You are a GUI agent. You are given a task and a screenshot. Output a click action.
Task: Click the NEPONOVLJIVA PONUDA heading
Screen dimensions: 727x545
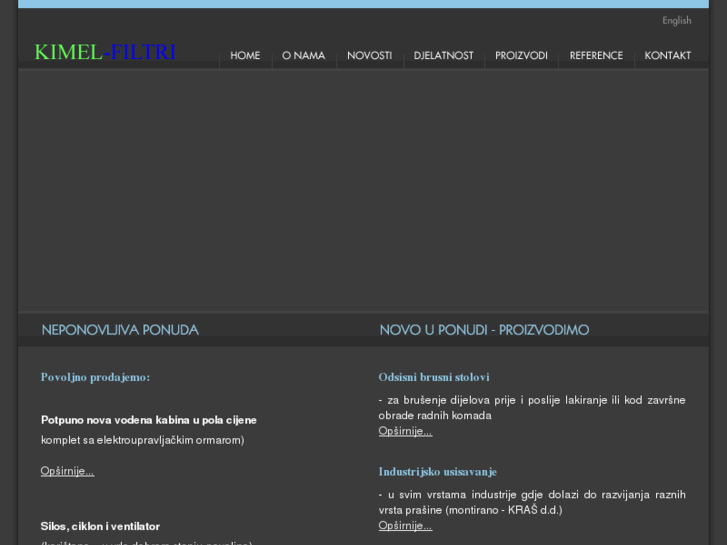pos(120,330)
